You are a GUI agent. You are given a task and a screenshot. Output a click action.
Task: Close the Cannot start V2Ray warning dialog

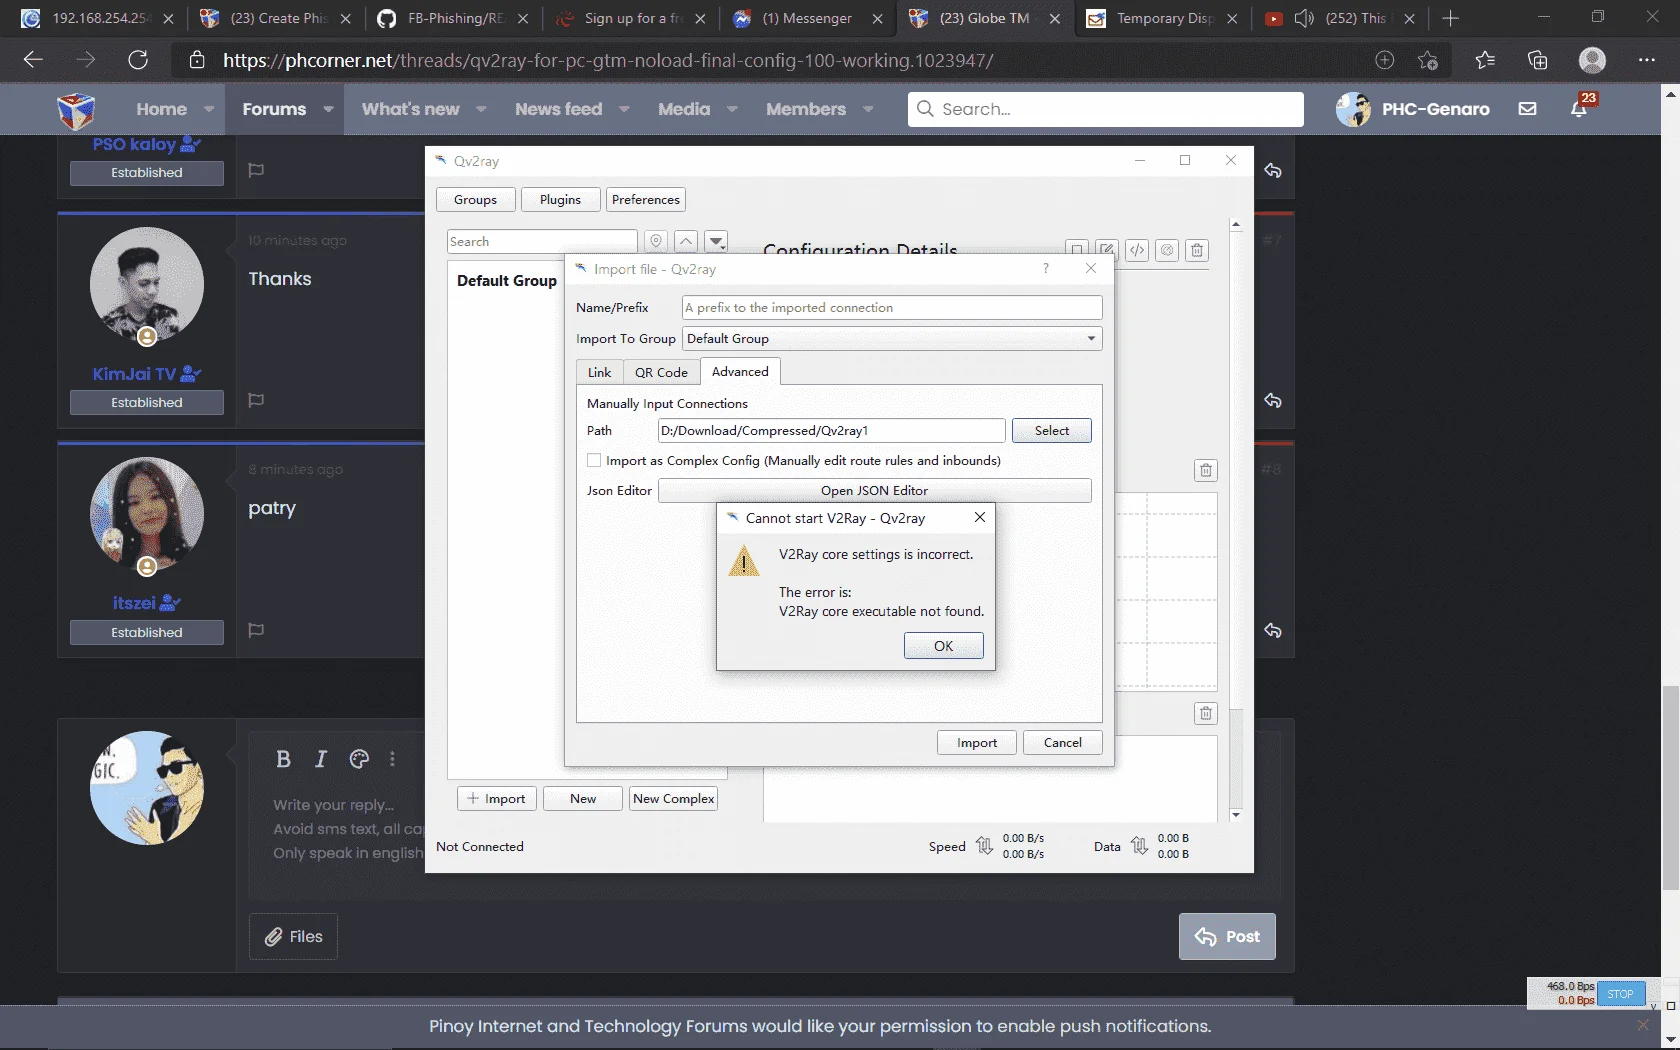point(980,517)
